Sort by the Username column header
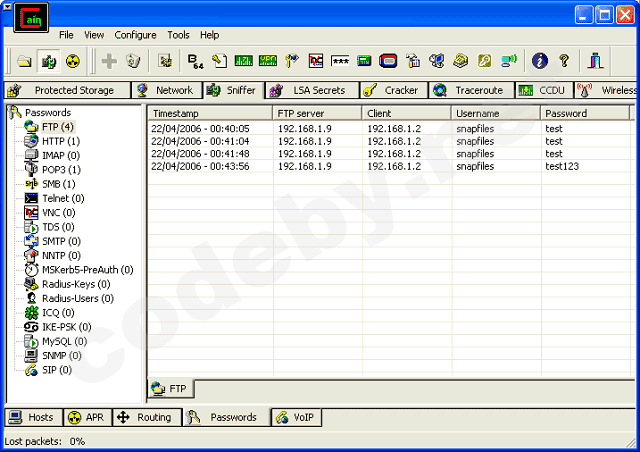Image resolution: width=640 pixels, height=452 pixels. 495,113
